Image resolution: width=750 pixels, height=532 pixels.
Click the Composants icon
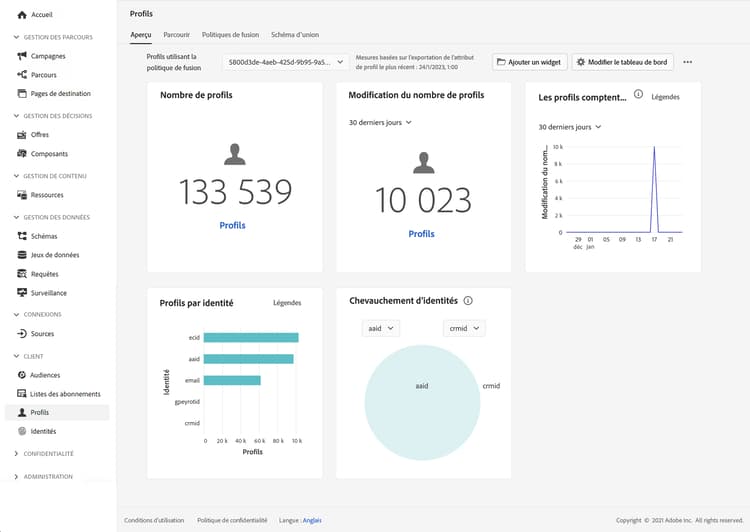pyautogui.click(x=22, y=154)
